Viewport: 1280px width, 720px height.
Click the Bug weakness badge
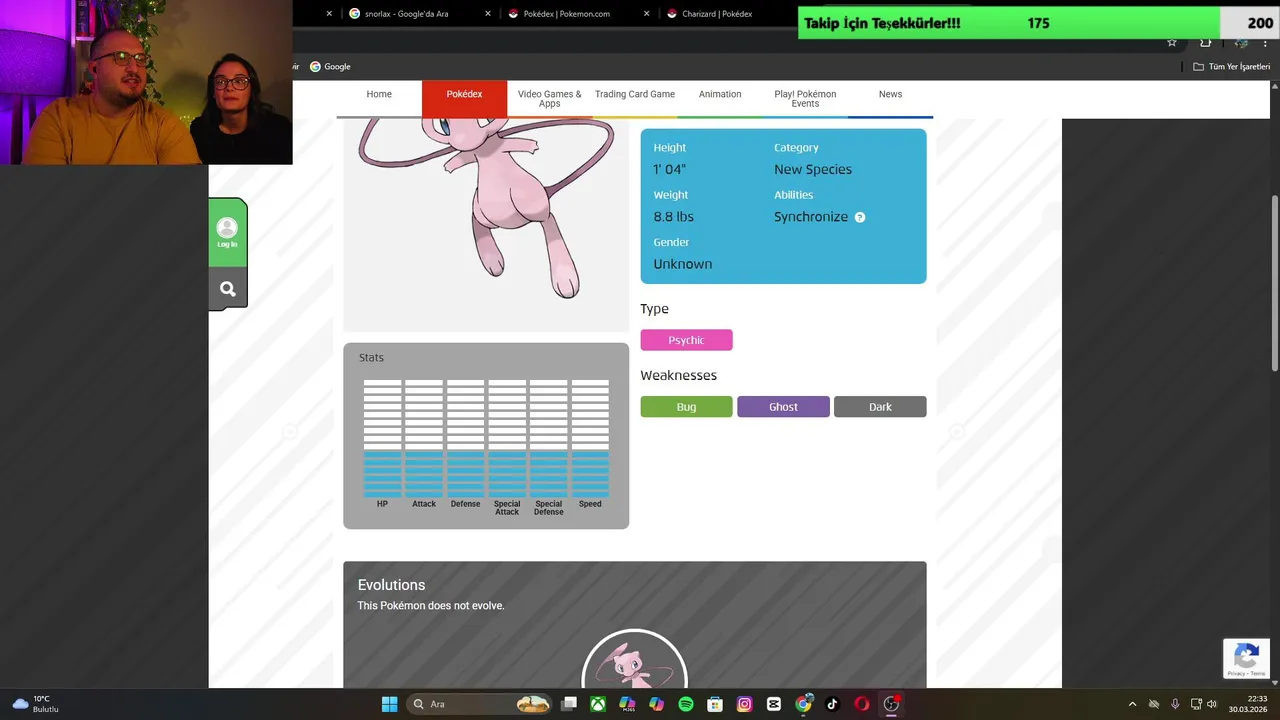click(686, 407)
